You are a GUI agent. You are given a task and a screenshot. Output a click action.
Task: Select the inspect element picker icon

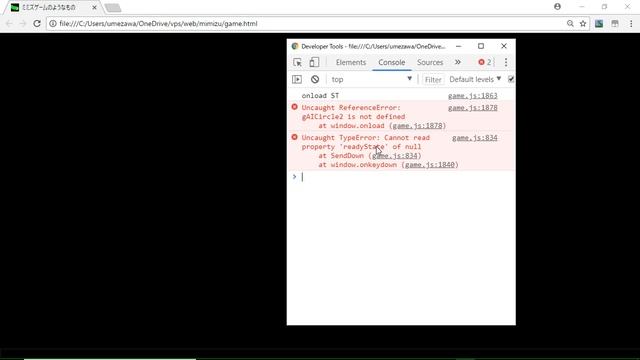click(x=297, y=62)
